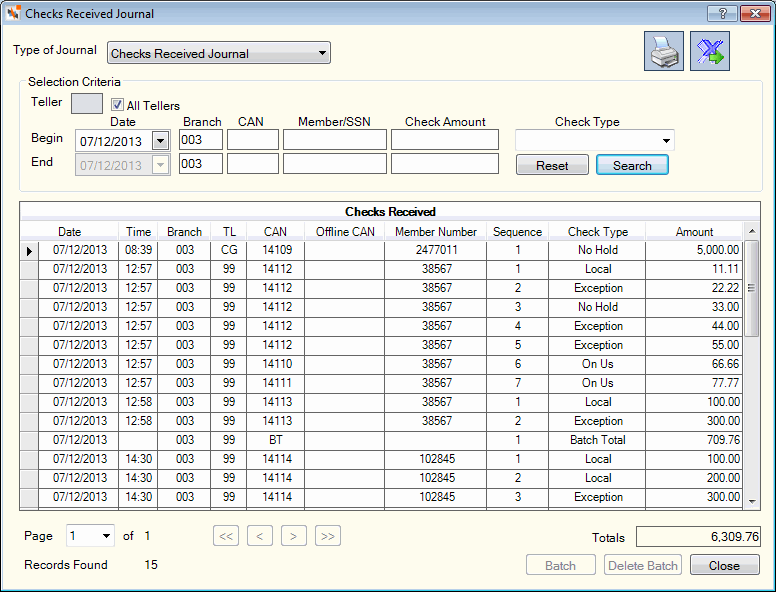Sort by Amount column header
Image resolution: width=776 pixels, height=592 pixels.
click(694, 232)
